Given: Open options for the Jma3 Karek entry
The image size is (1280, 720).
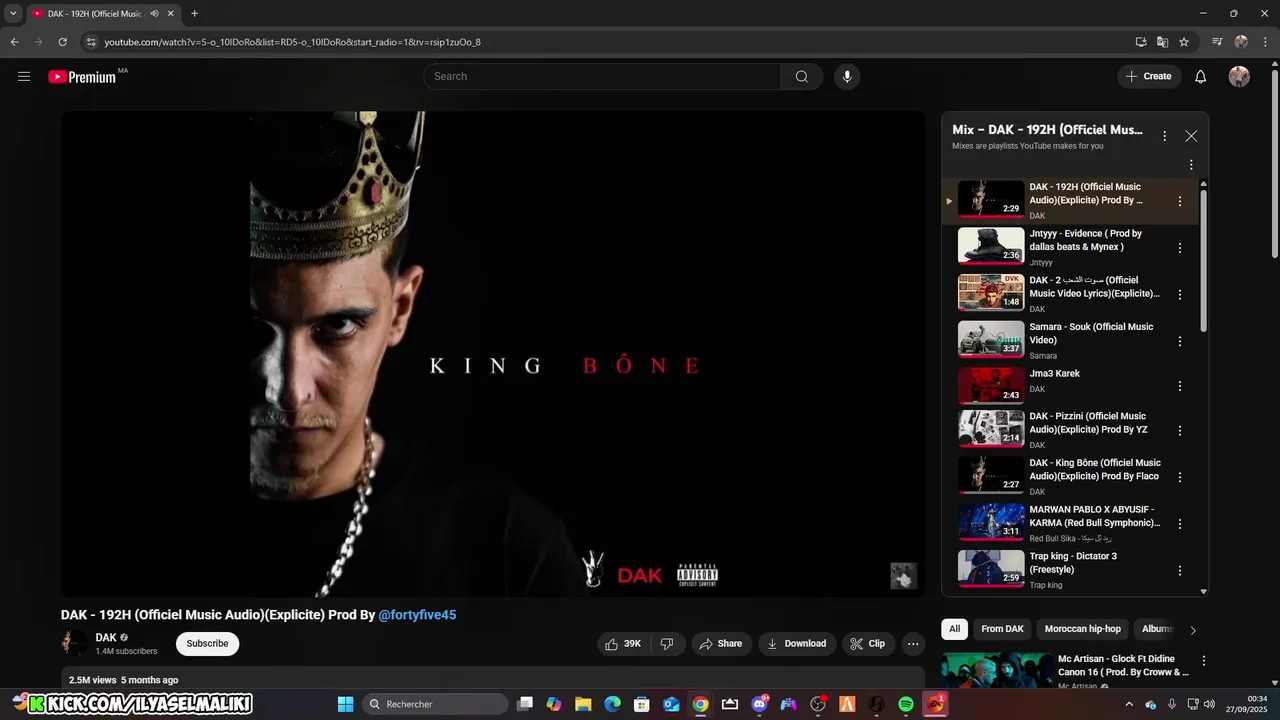Looking at the screenshot, I should click(1180, 386).
